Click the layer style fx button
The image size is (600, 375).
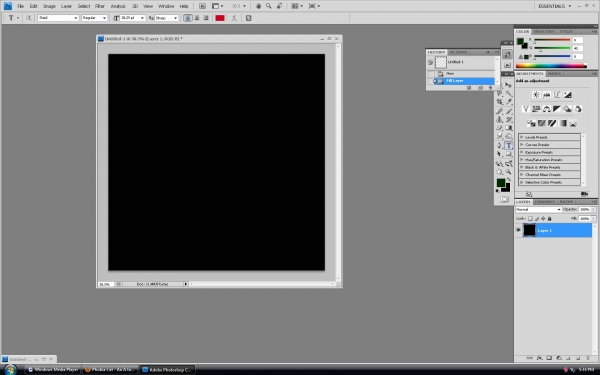pyautogui.click(x=540, y=358)
